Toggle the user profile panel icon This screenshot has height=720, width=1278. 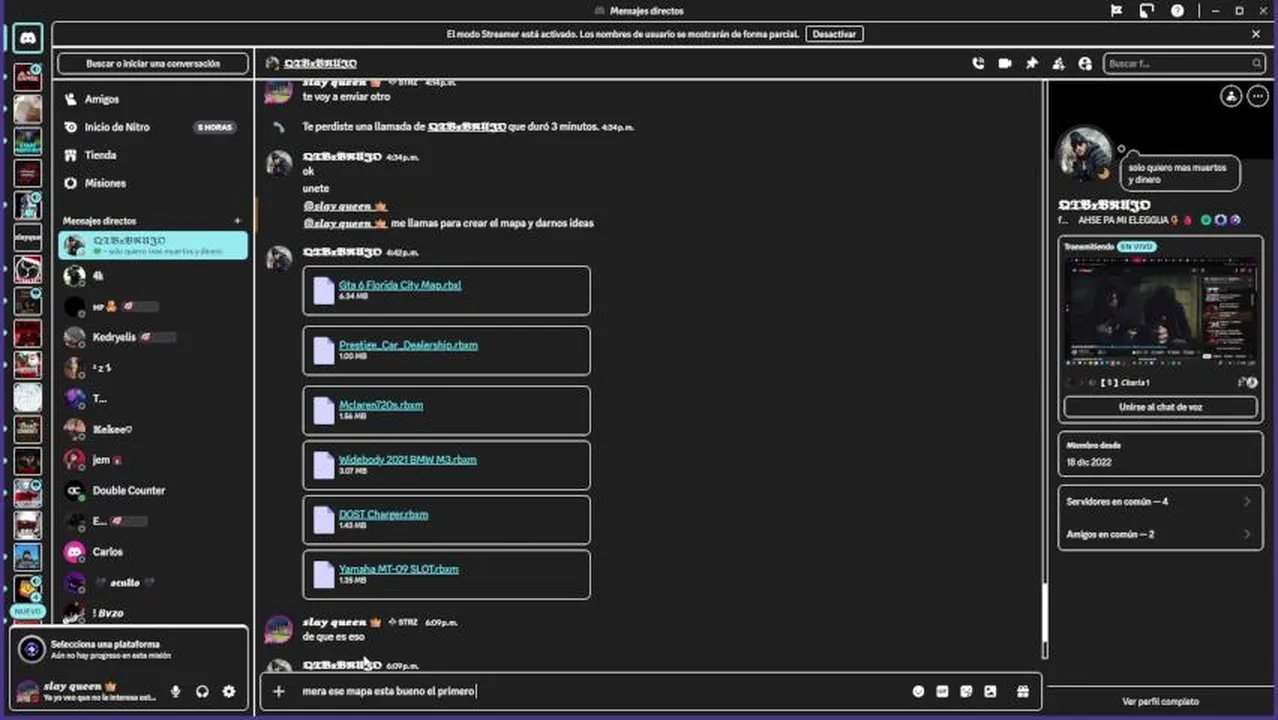(x=1085, y=63)
